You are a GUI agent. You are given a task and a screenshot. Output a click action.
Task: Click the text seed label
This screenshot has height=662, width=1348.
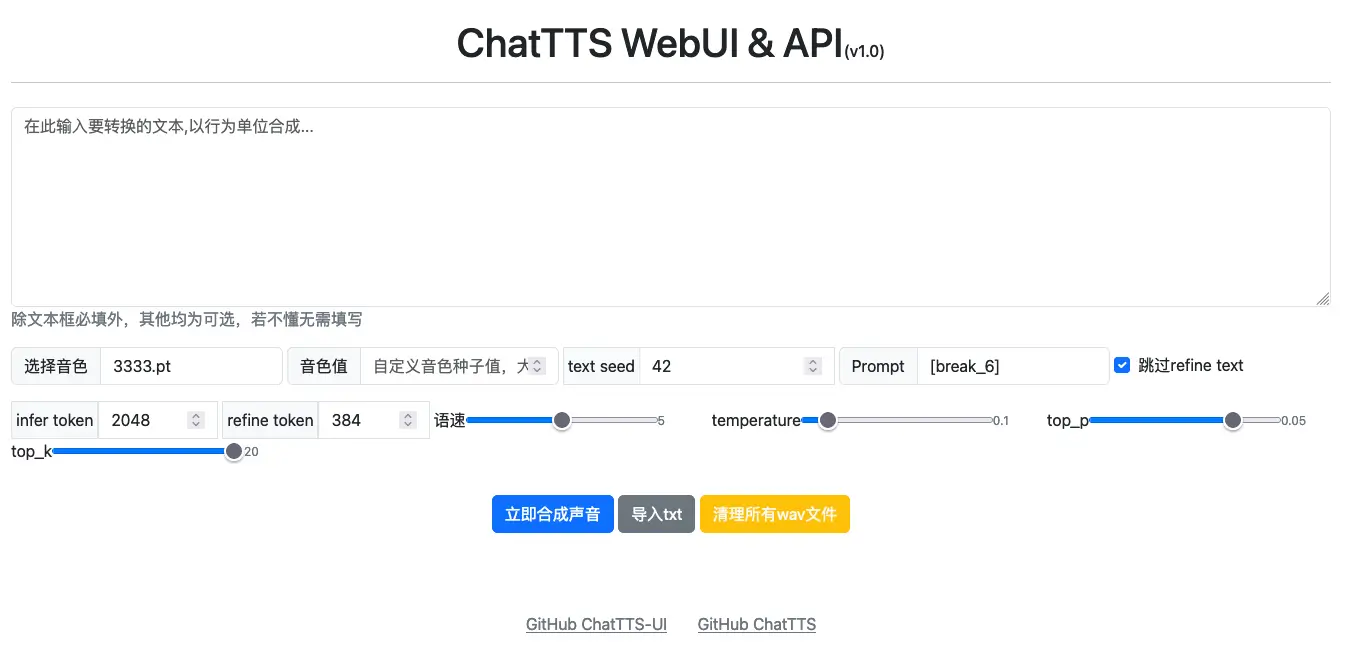coord(601,366)
